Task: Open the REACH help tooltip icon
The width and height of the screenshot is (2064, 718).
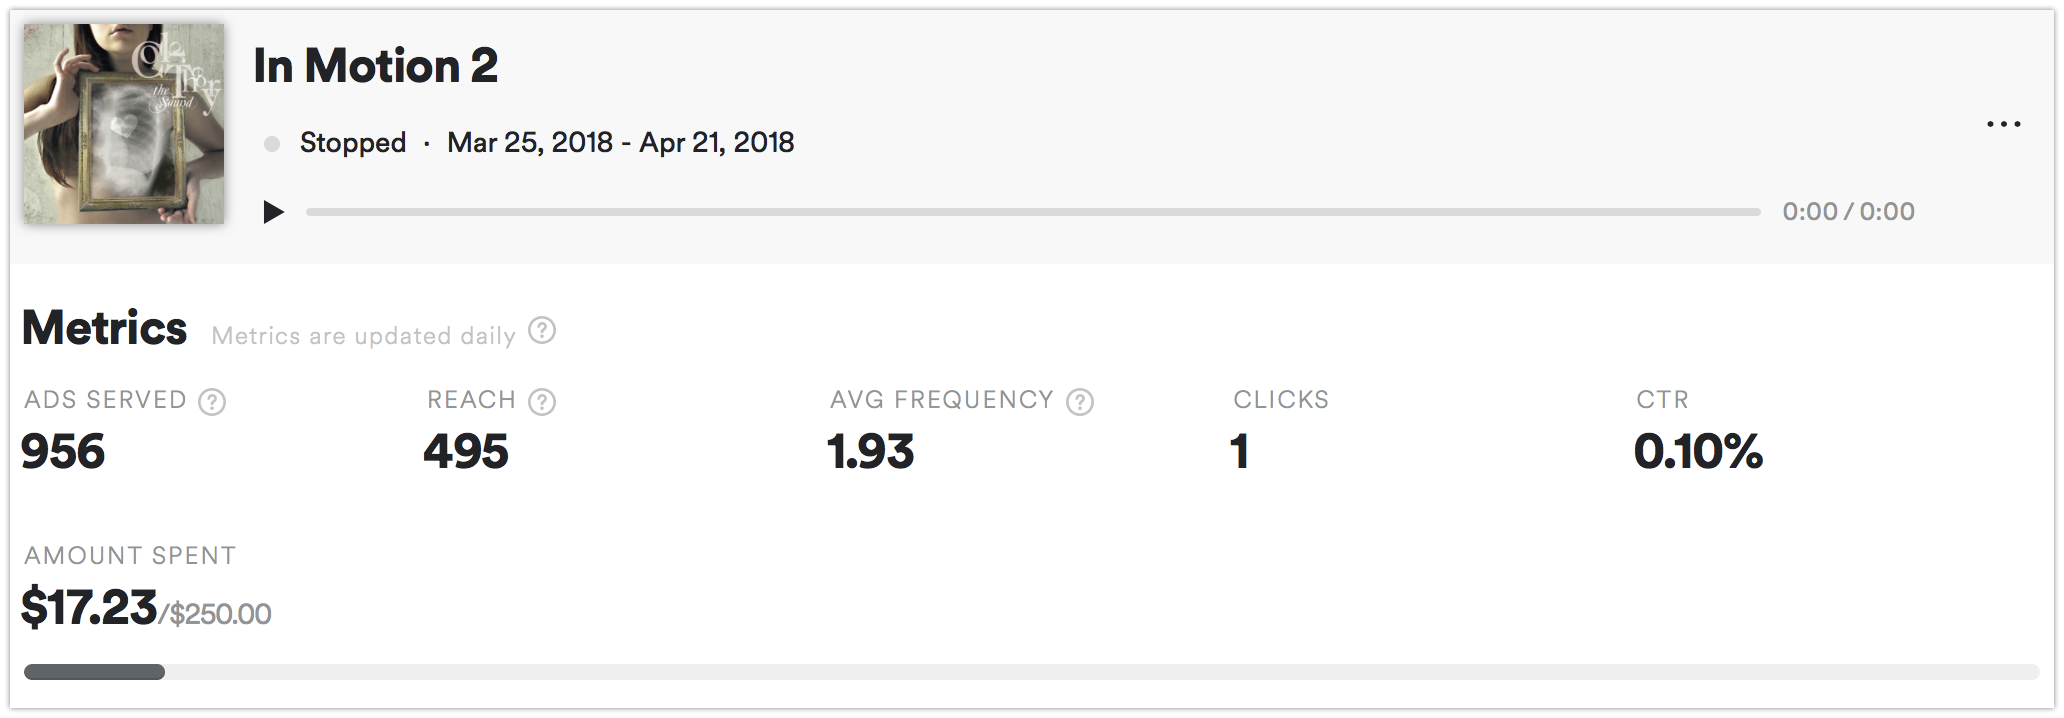Action: [541, 402]
